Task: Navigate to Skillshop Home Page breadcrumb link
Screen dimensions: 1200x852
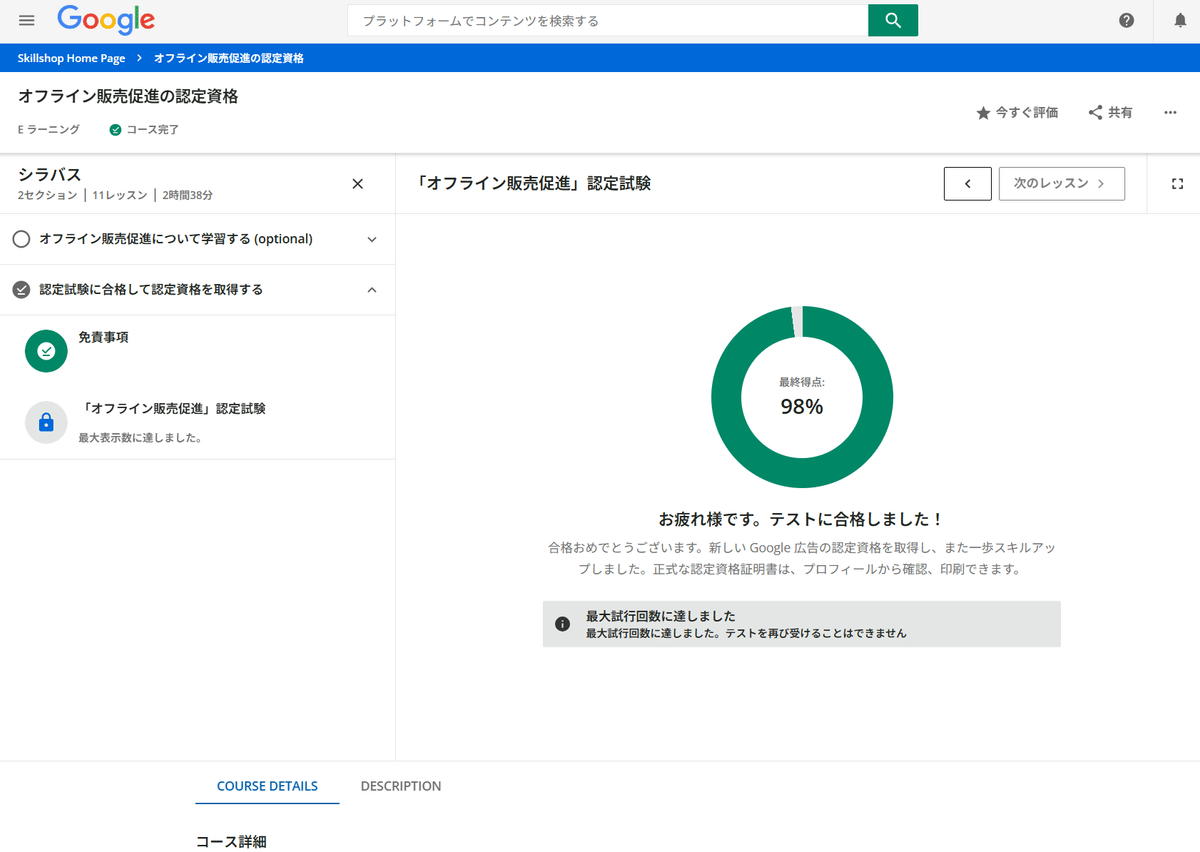Action: click(x=69, y=58)
